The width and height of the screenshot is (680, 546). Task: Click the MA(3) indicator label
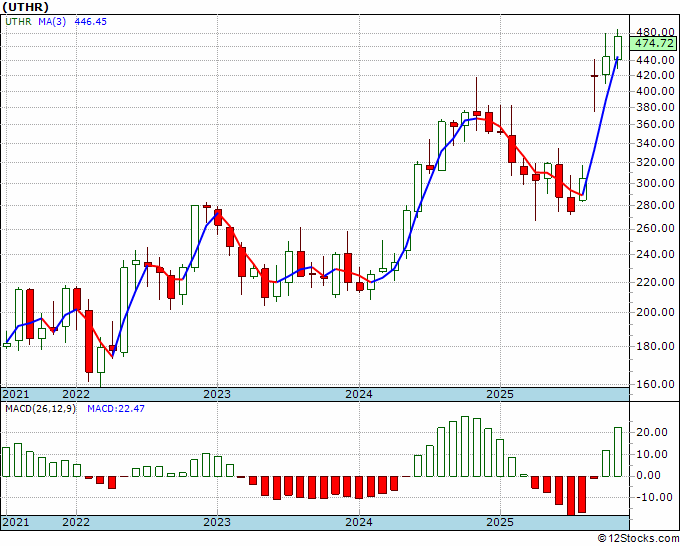click(52, 22)
